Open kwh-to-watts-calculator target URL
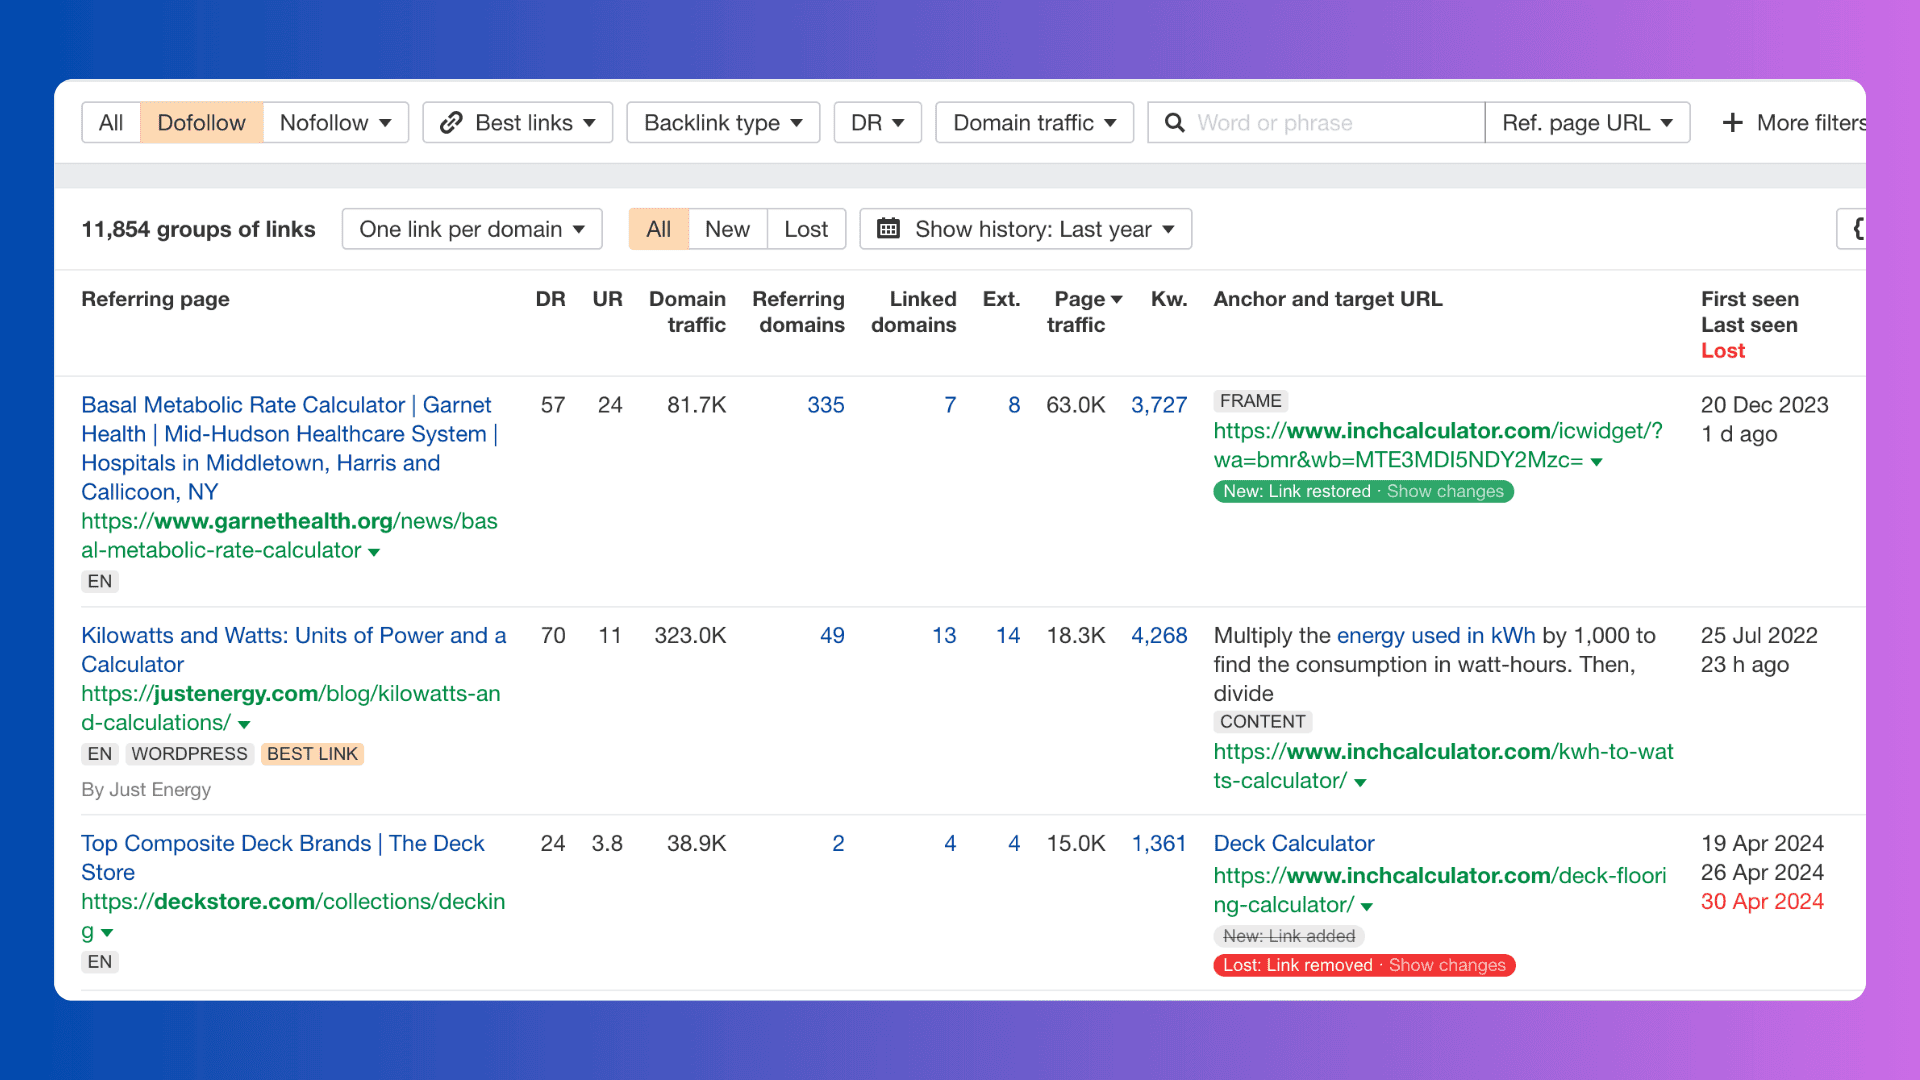Image resolution: width=1920 pixels, height=1080 pixels. [1443, 766]
